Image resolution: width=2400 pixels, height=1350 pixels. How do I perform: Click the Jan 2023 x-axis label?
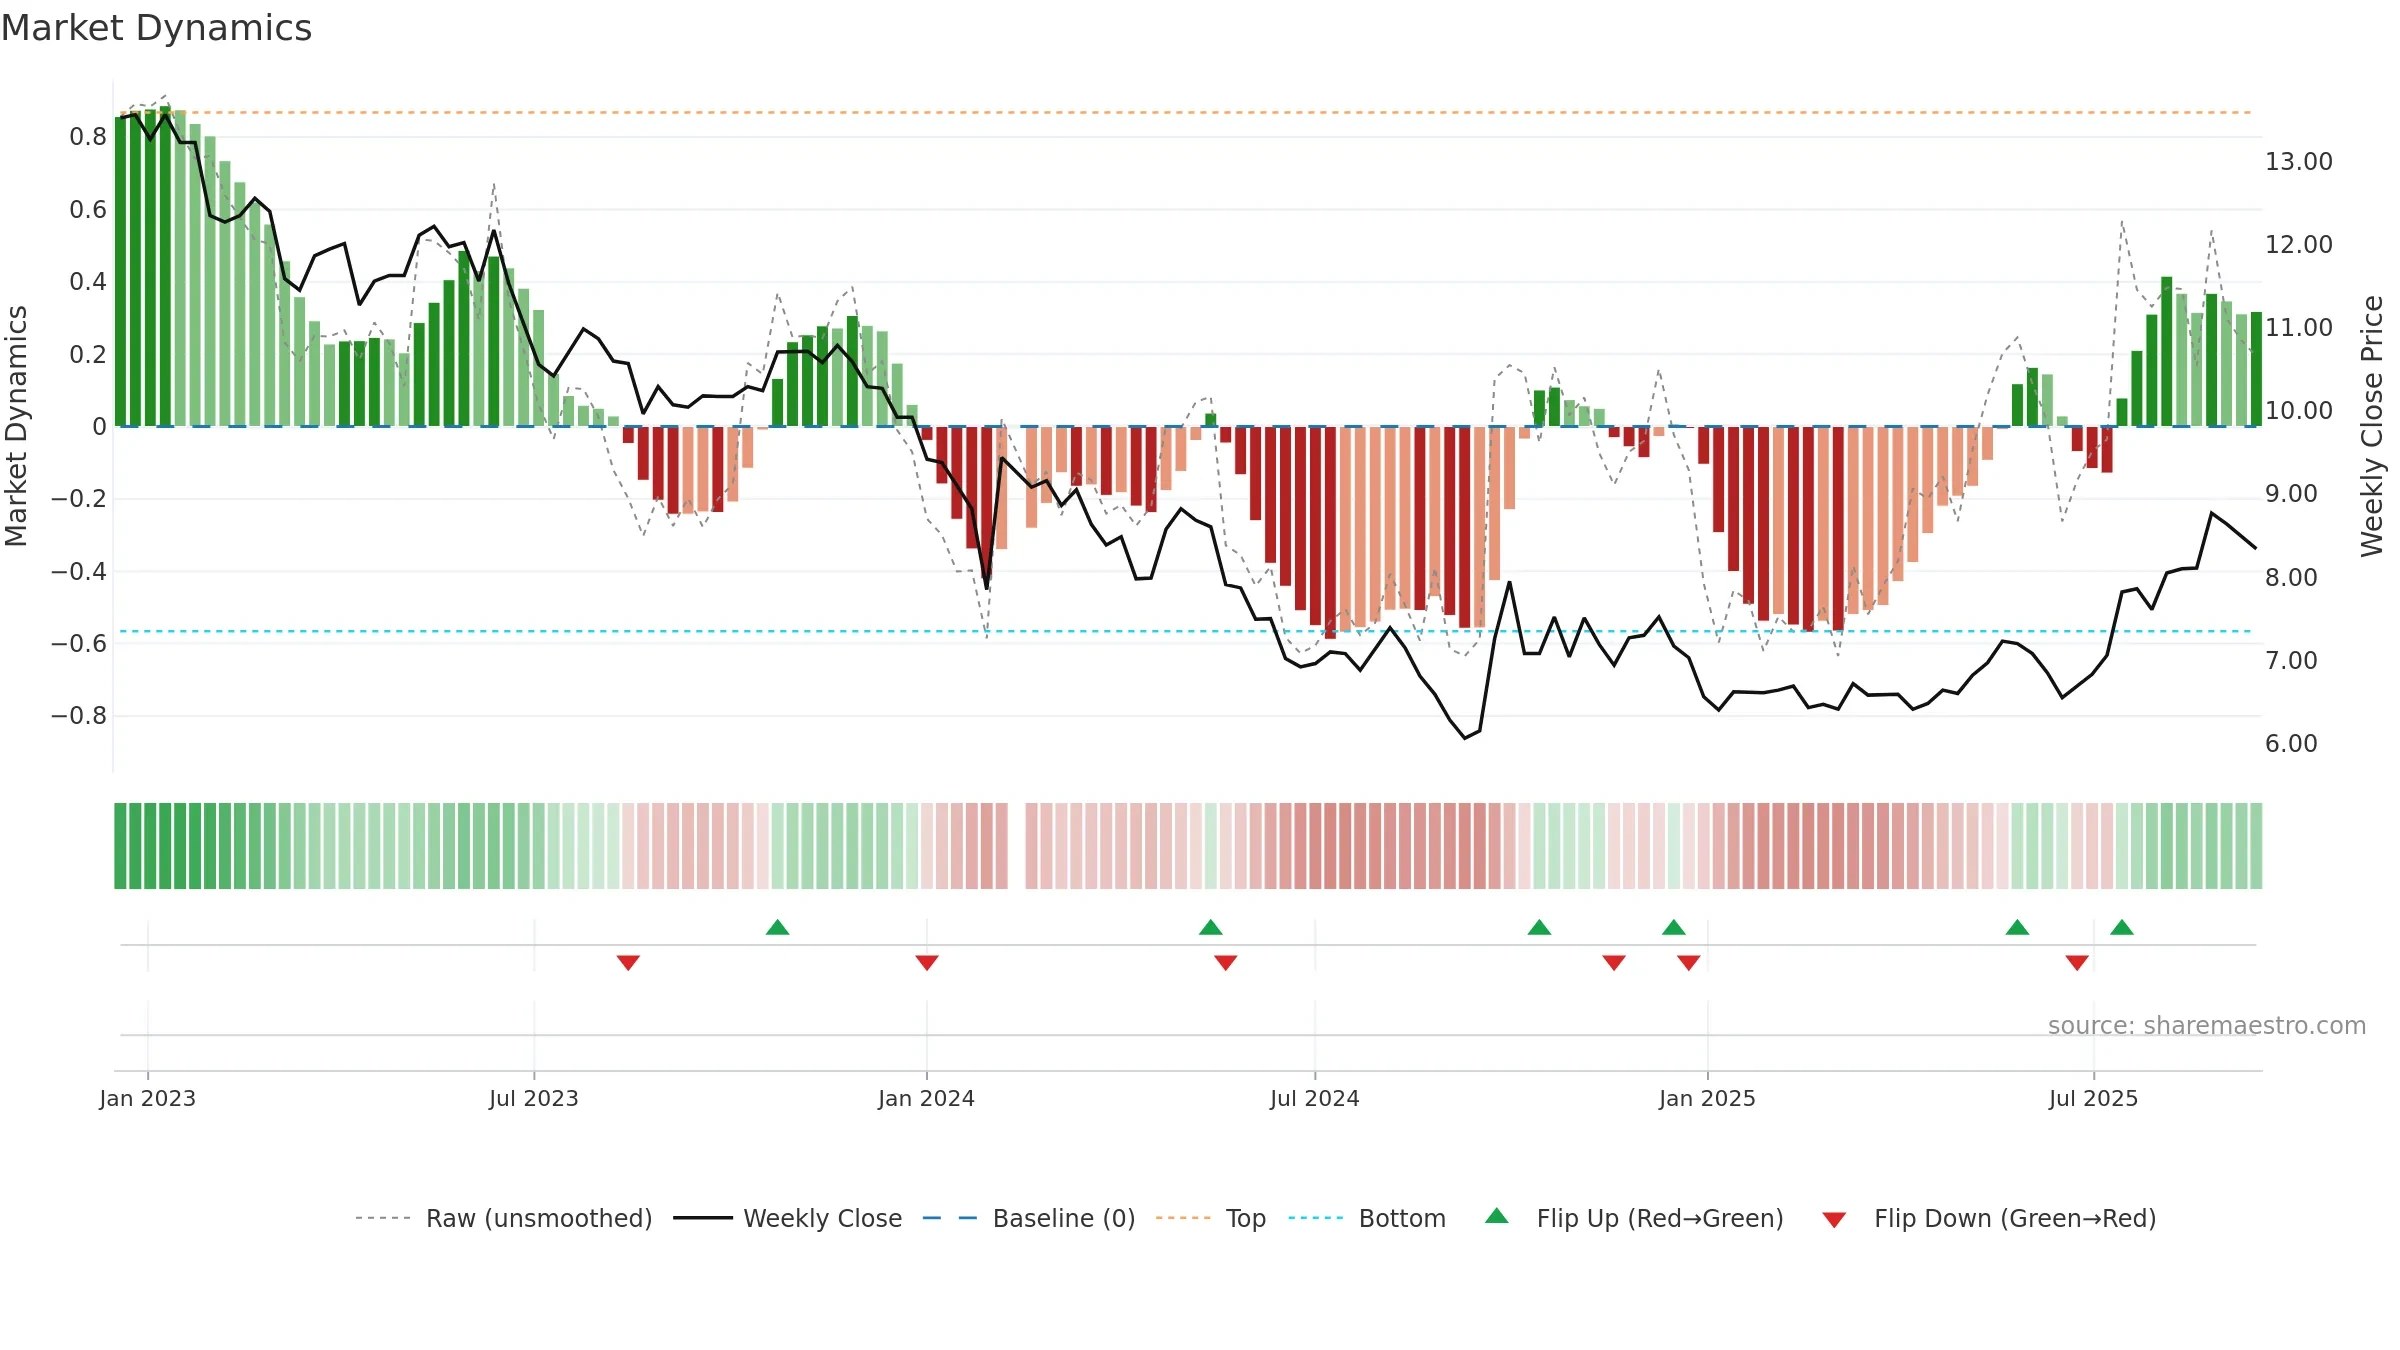[148, 1098]
